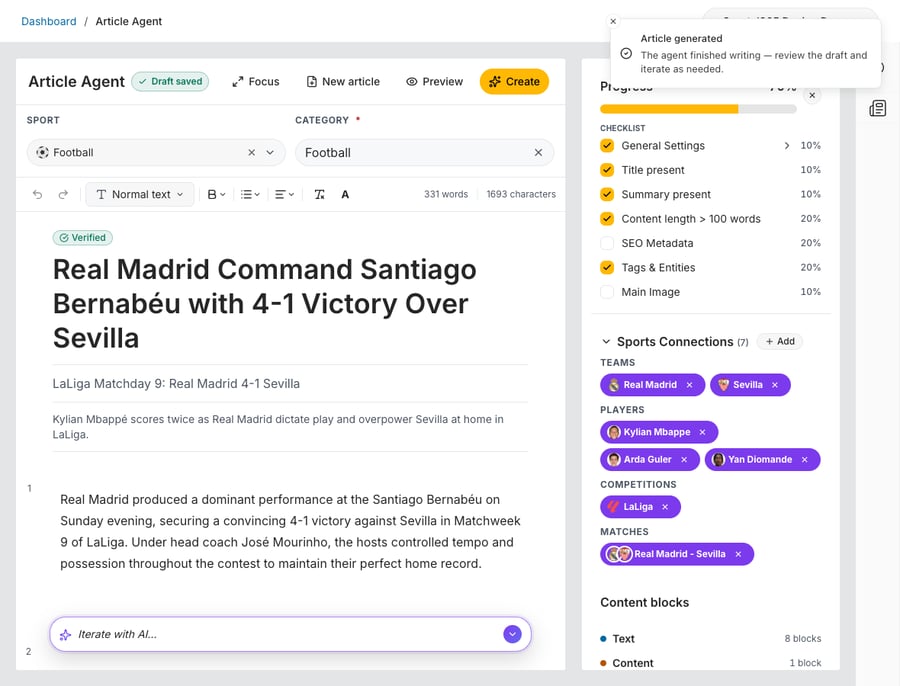
Task: Start a New article
Action: coord(343,82)
